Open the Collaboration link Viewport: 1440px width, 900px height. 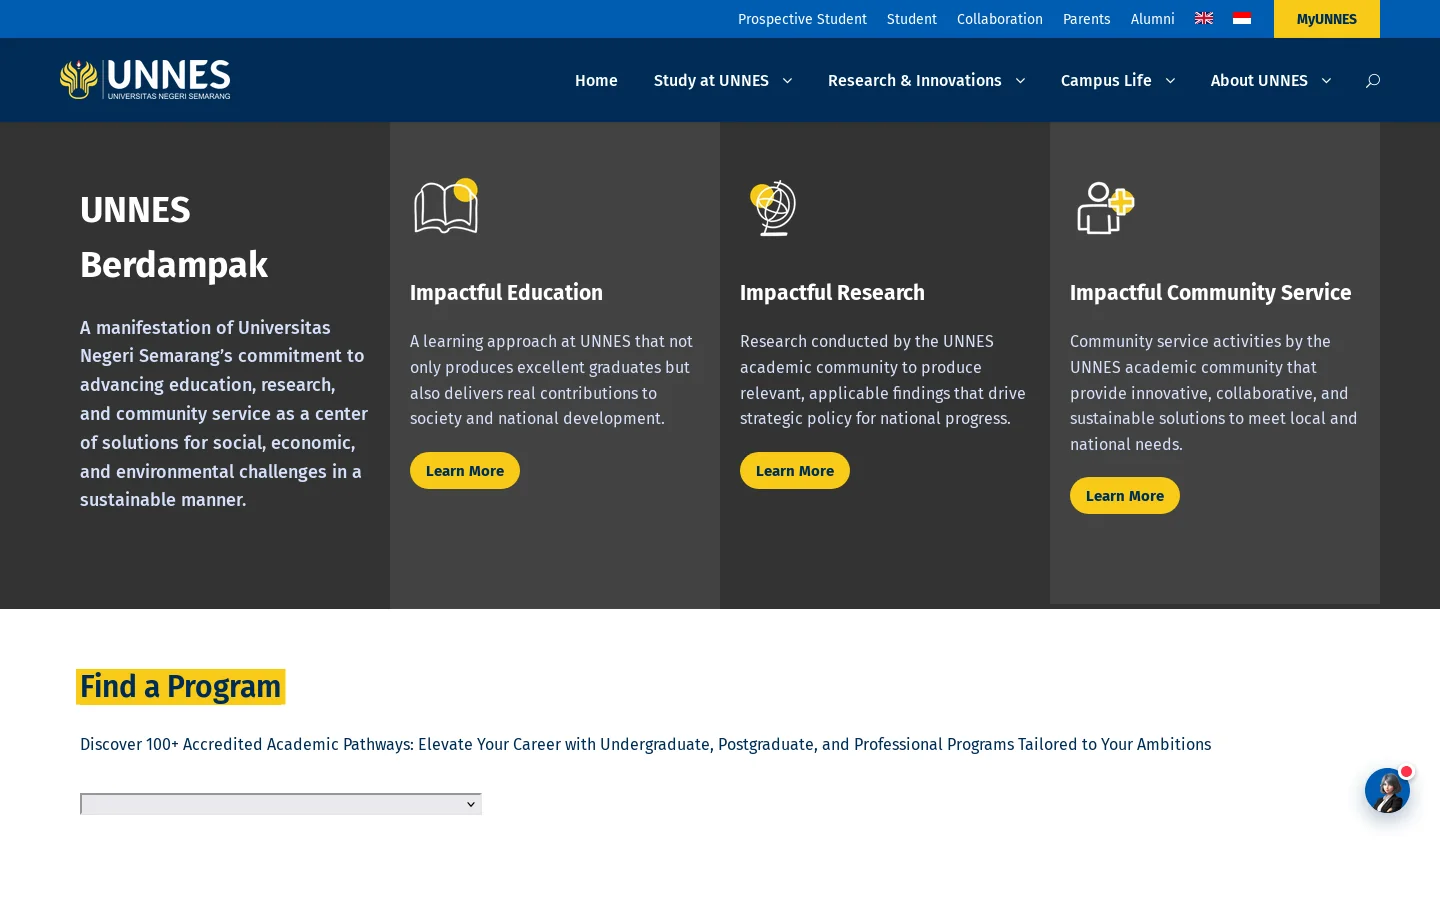(1000, 19)
